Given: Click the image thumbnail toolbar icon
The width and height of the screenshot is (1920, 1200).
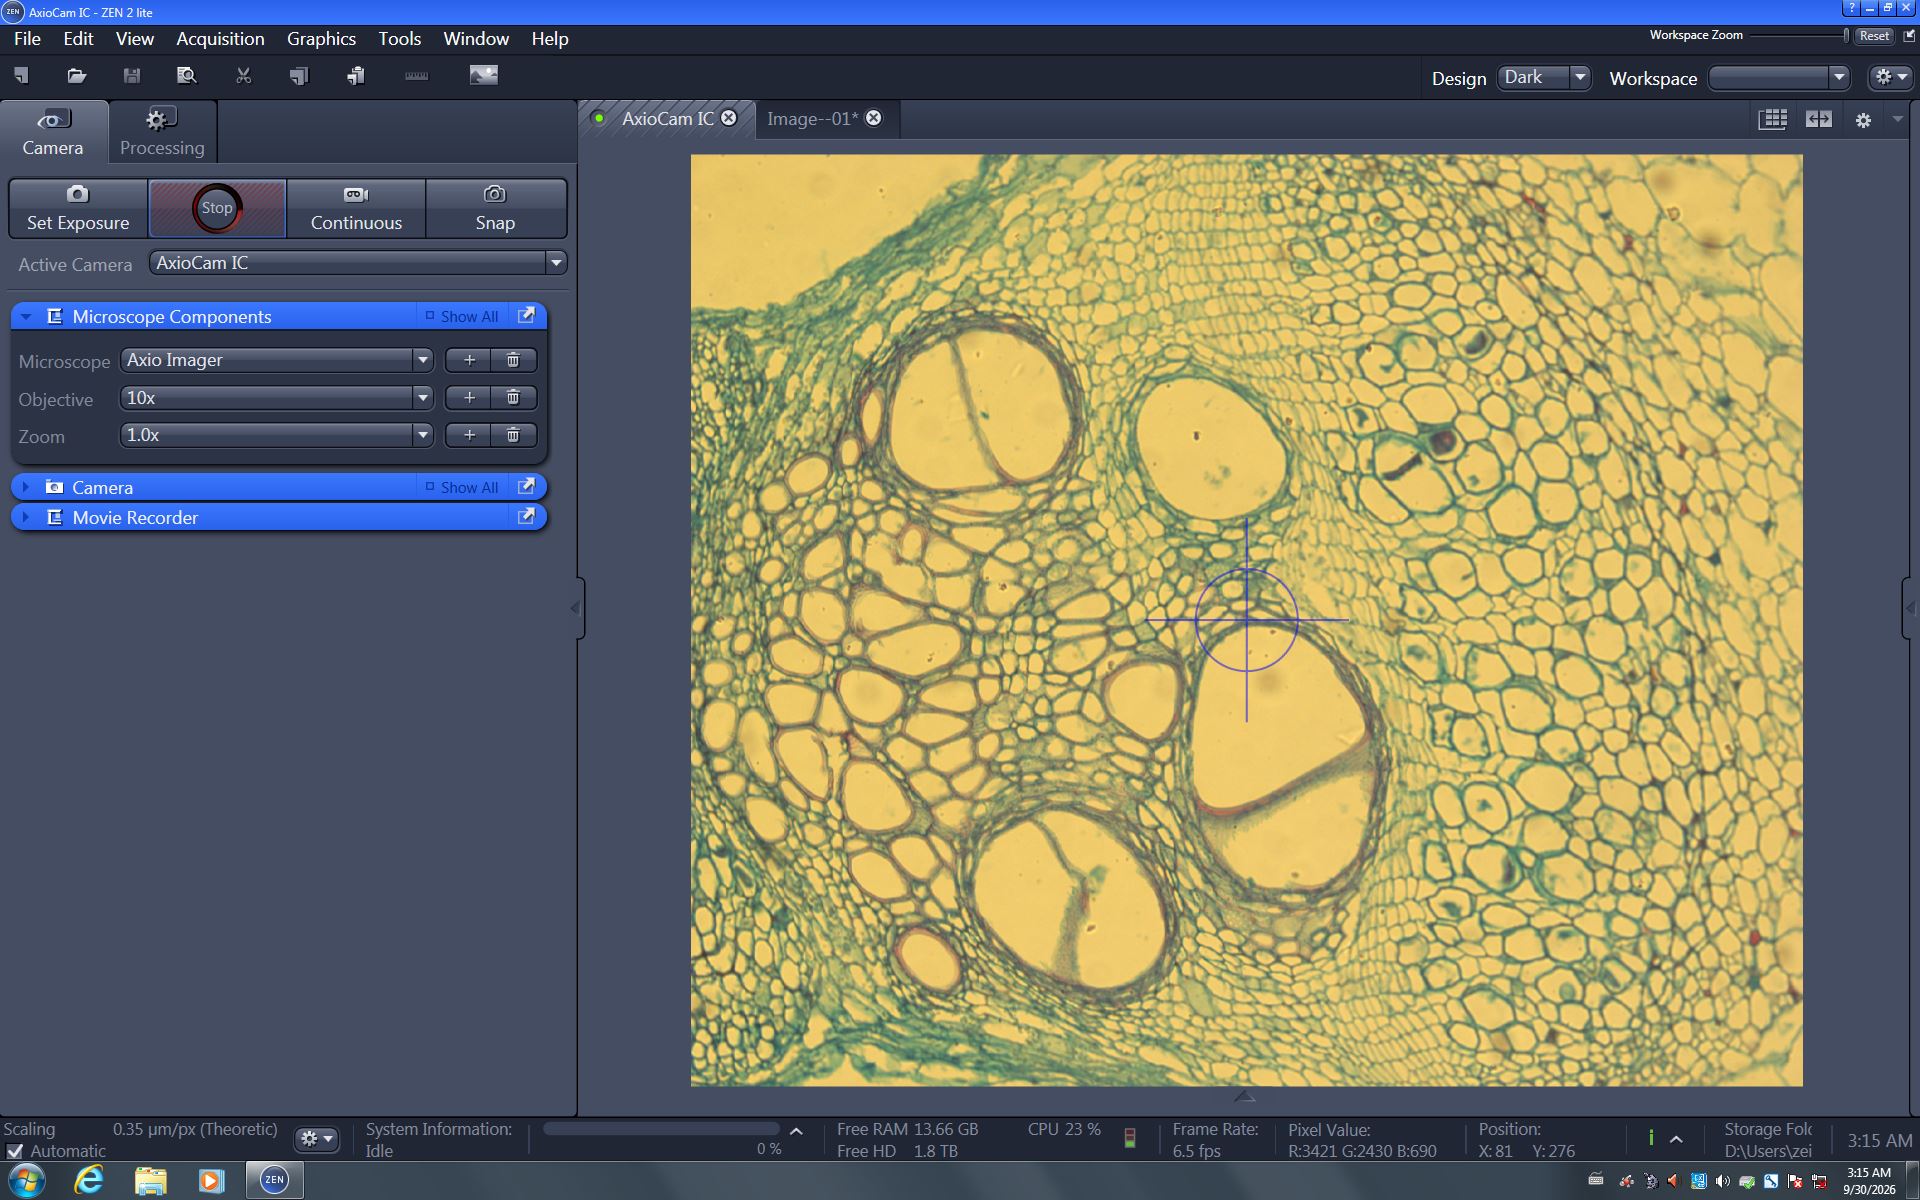Looking at the screenshot, I should [483, 75].
